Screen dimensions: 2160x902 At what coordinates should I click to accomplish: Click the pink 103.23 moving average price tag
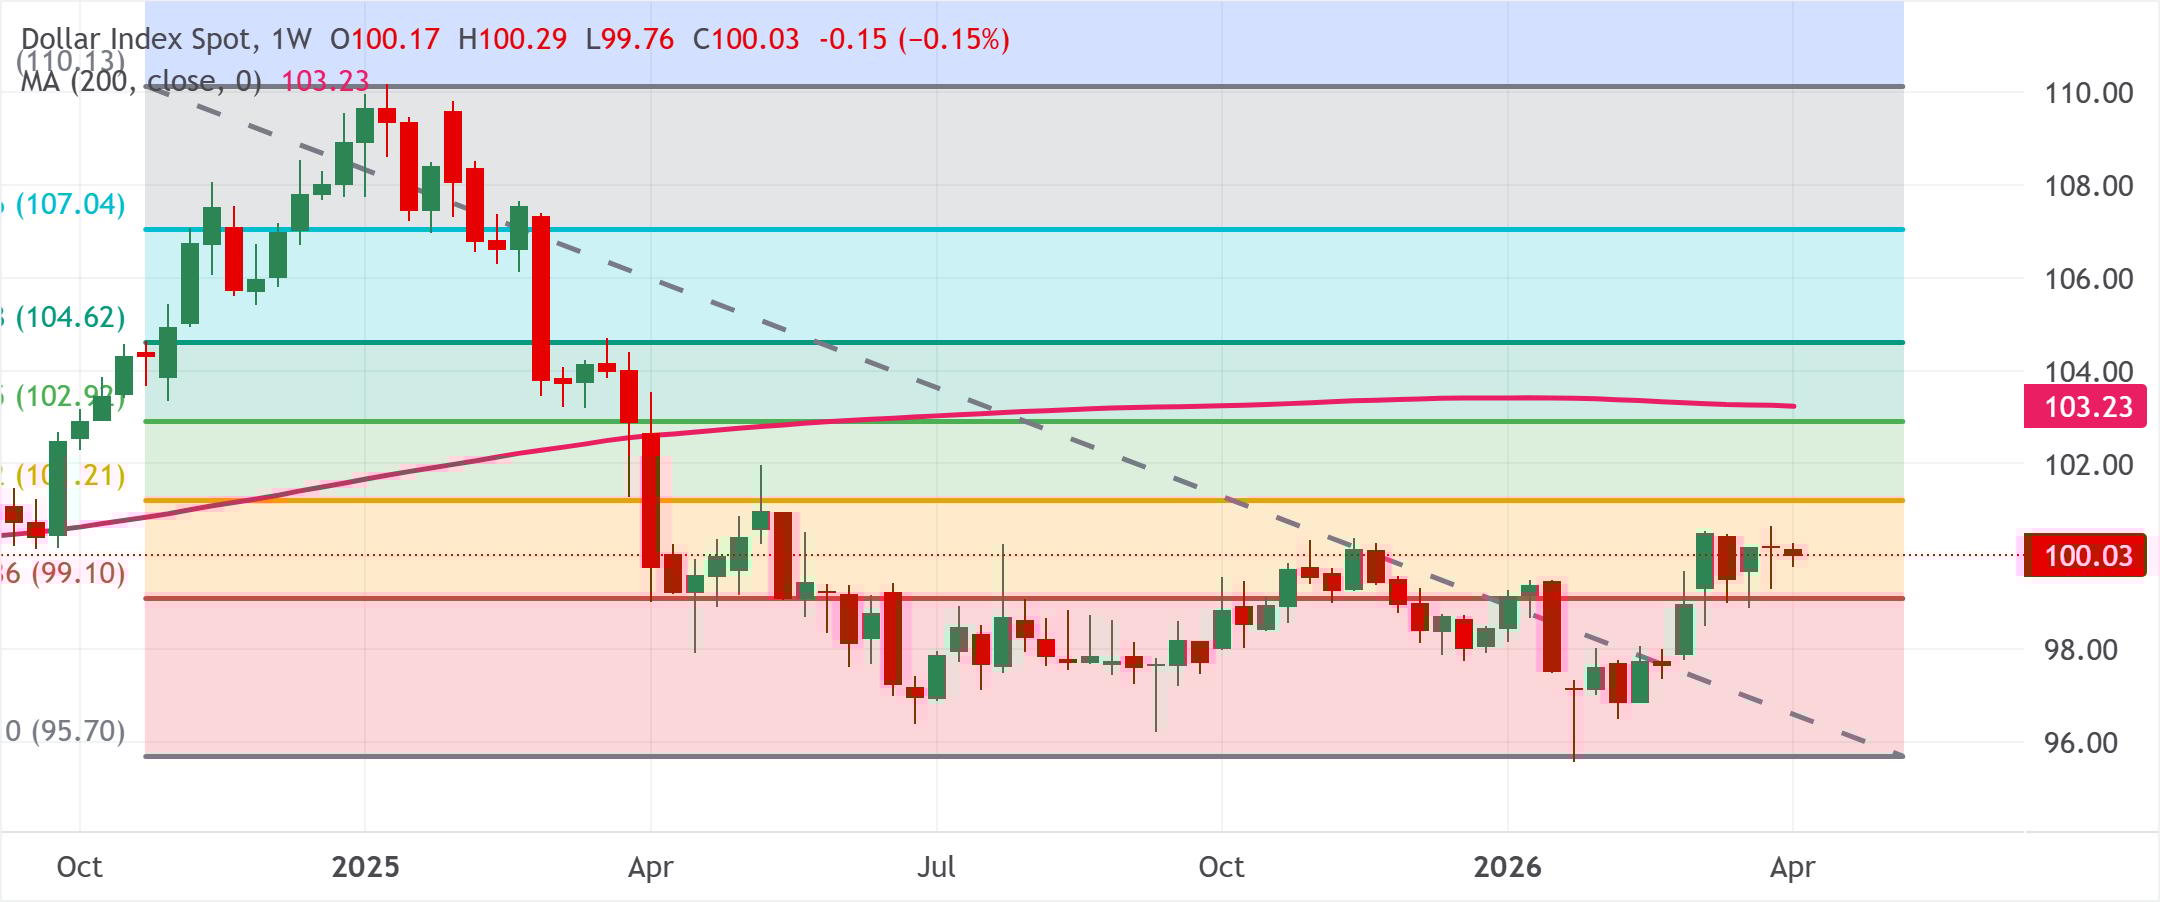tap(2087, 407)
